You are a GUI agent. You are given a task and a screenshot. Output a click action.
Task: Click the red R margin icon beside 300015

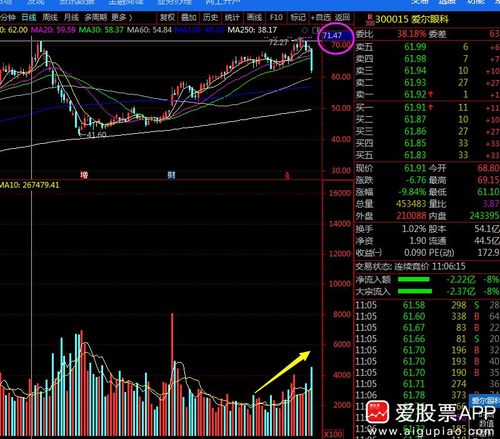click(370, 20)
